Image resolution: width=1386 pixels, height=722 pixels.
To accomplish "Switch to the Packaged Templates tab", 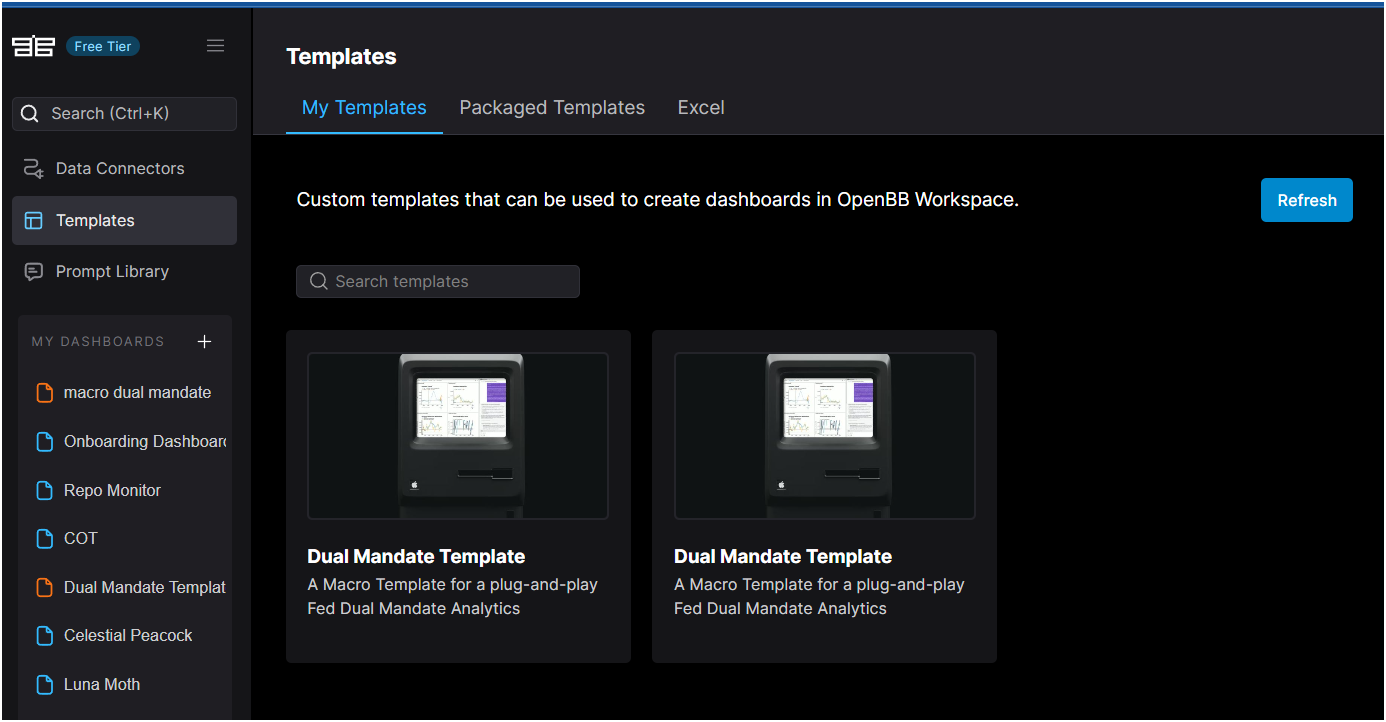I will coord(552,108).
